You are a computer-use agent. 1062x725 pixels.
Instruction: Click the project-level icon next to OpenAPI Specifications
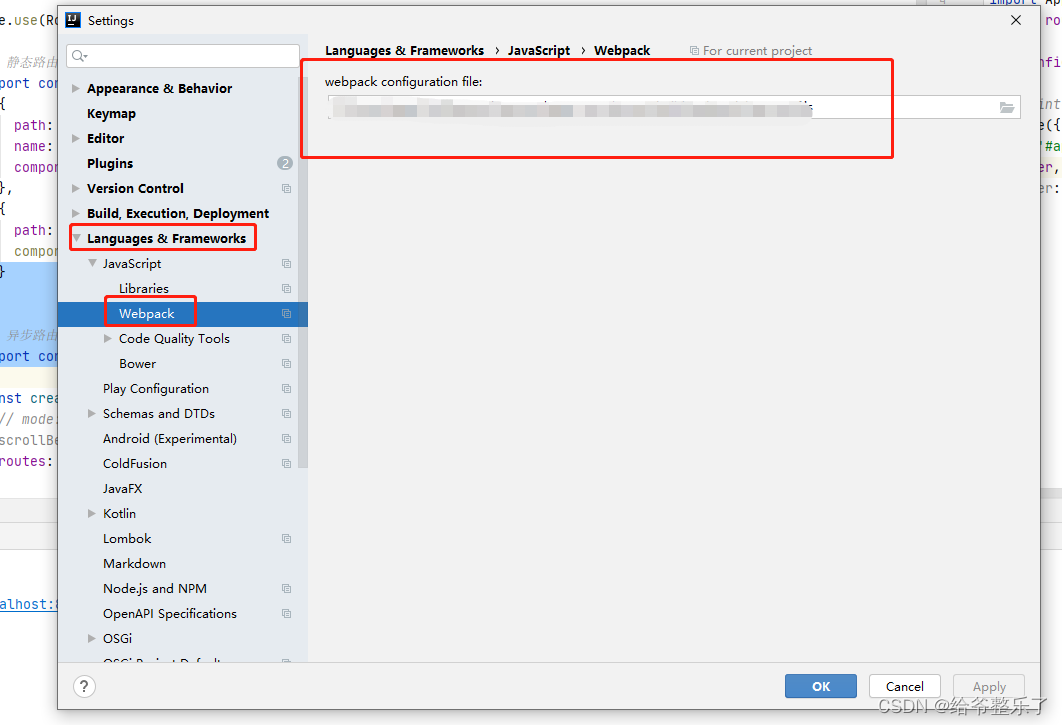pos(286,614)
